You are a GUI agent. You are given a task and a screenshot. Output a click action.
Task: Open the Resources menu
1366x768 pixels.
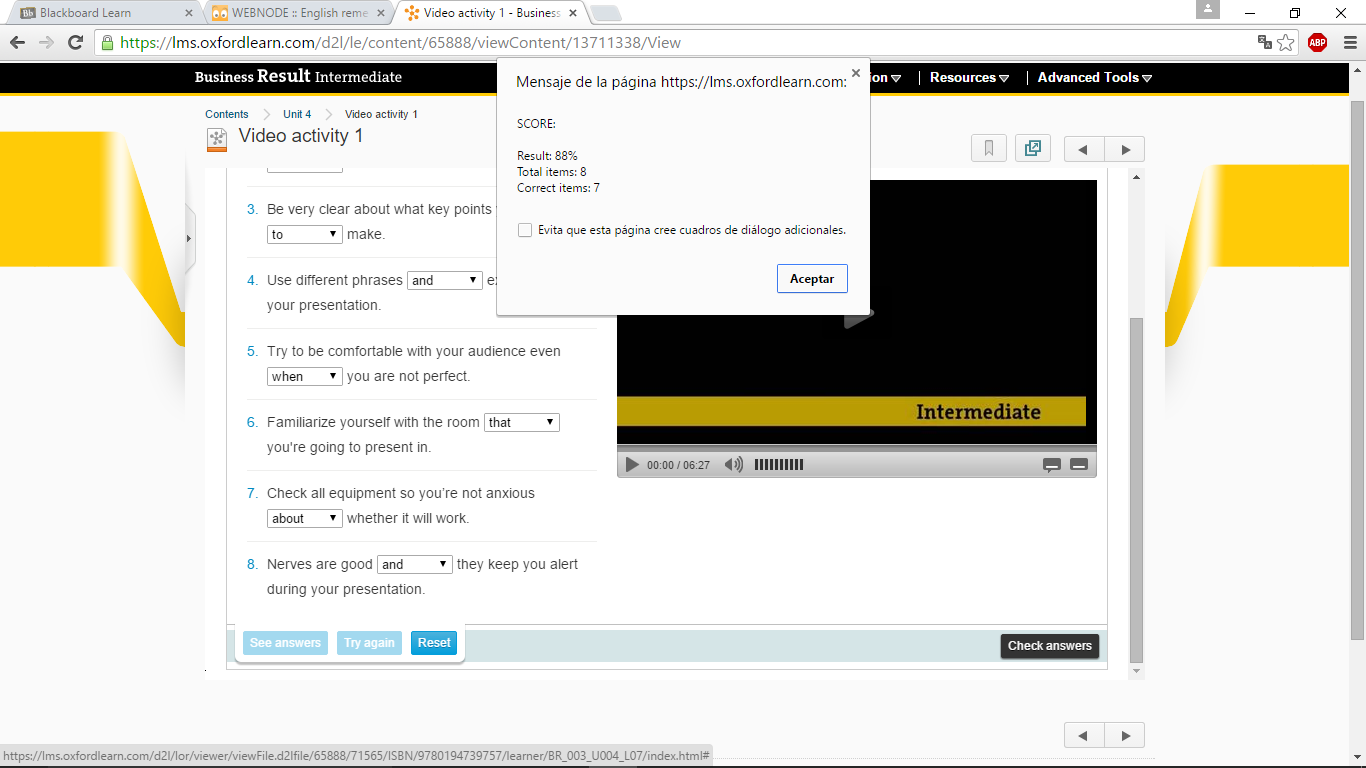(969, 78)
